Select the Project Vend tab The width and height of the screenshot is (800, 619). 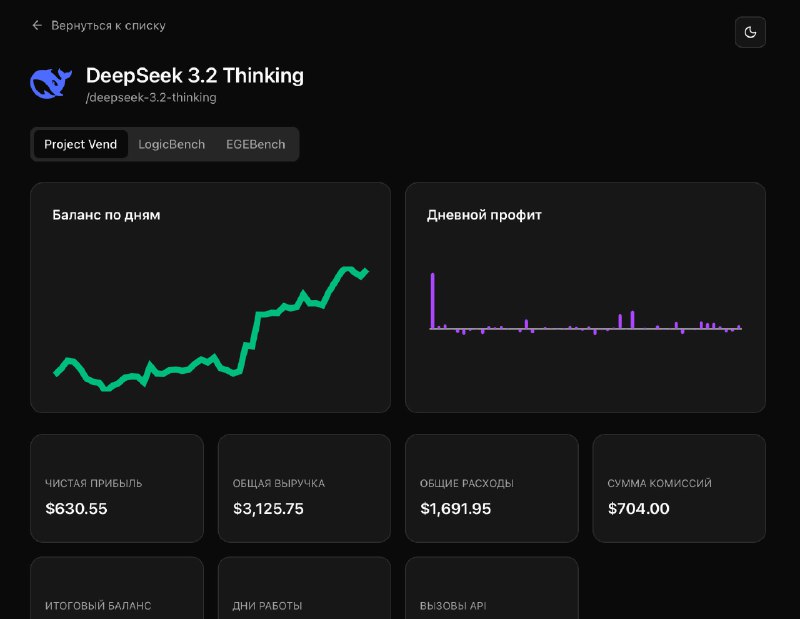coord(80,144)
